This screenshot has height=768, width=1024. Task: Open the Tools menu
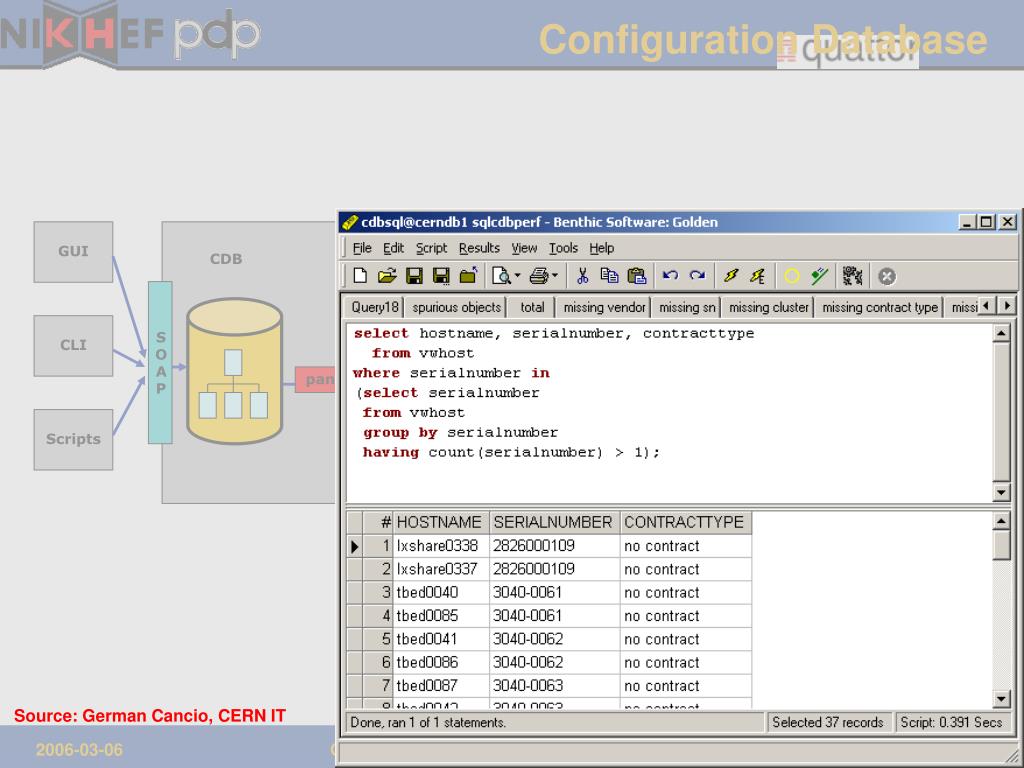point(563,248)
